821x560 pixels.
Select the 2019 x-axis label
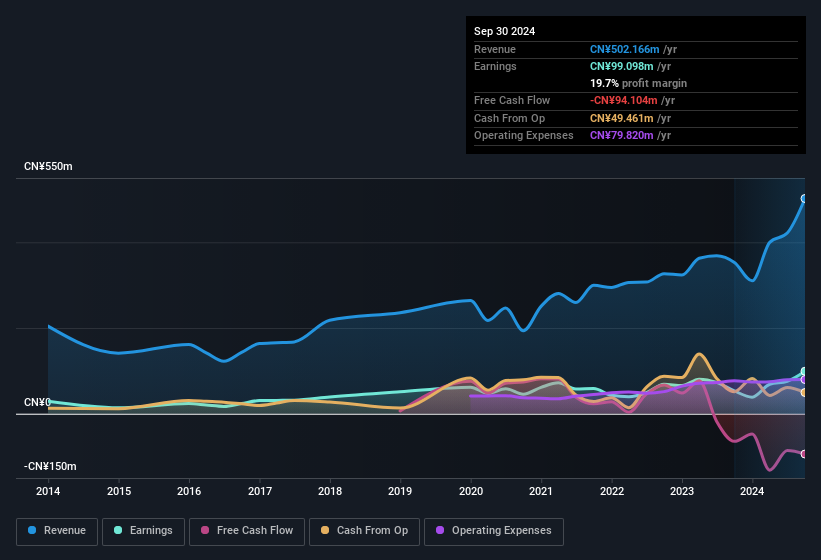click(400, 491)
